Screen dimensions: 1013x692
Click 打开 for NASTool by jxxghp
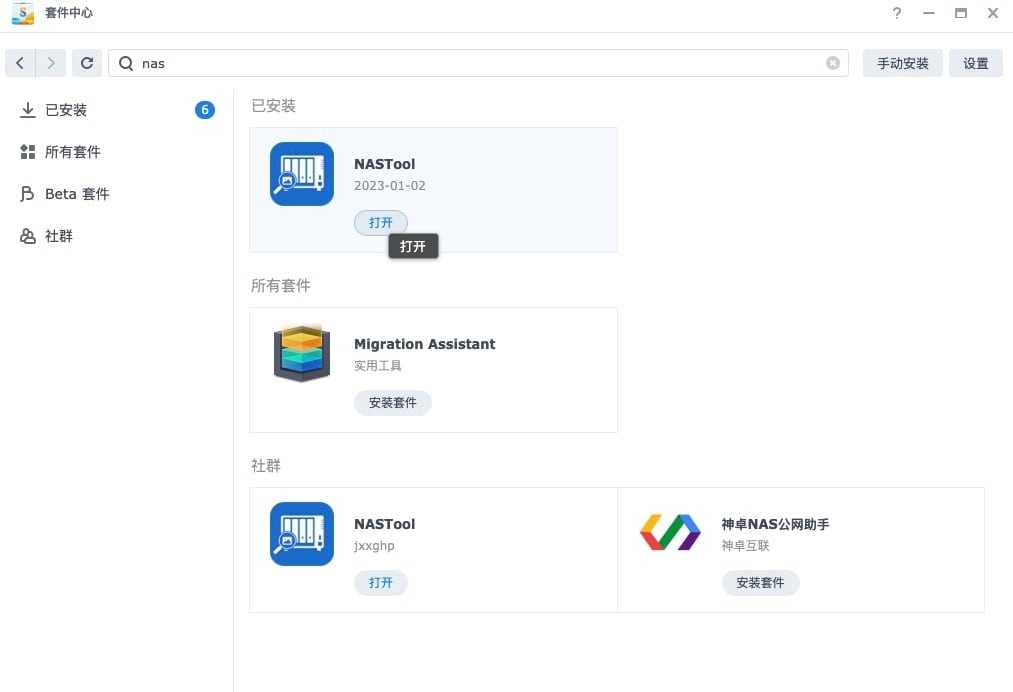tap(381, 583)
